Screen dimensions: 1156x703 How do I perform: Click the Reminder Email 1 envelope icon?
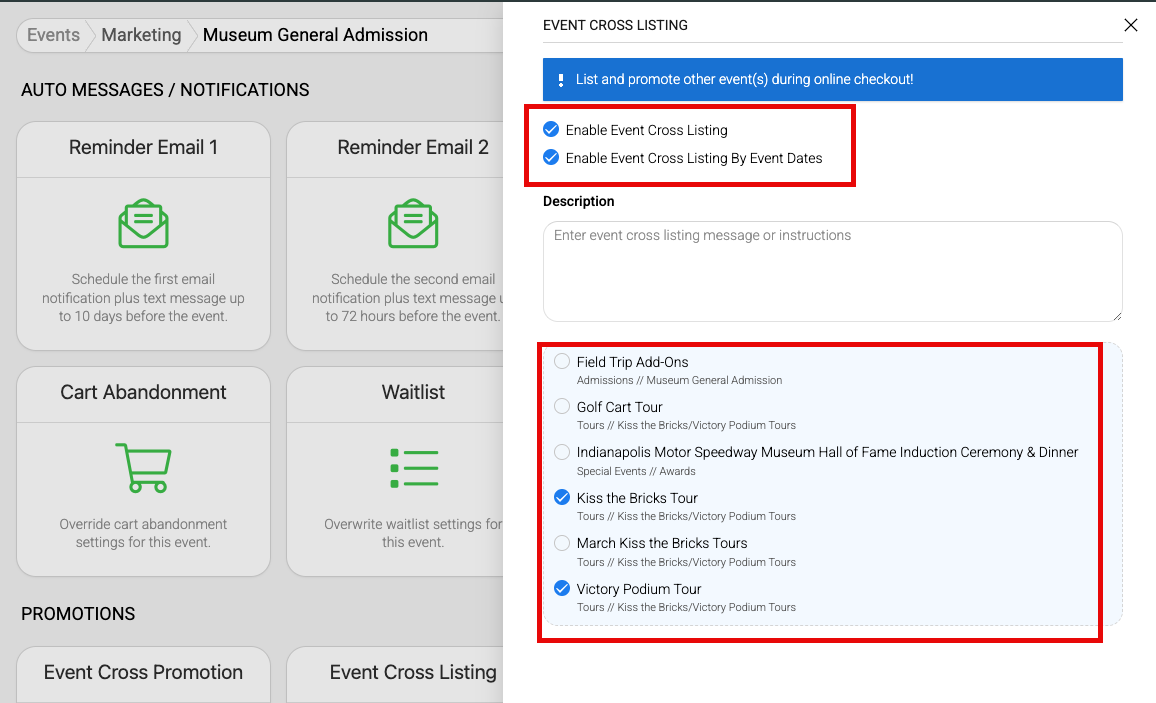click(x=144, y=223)
